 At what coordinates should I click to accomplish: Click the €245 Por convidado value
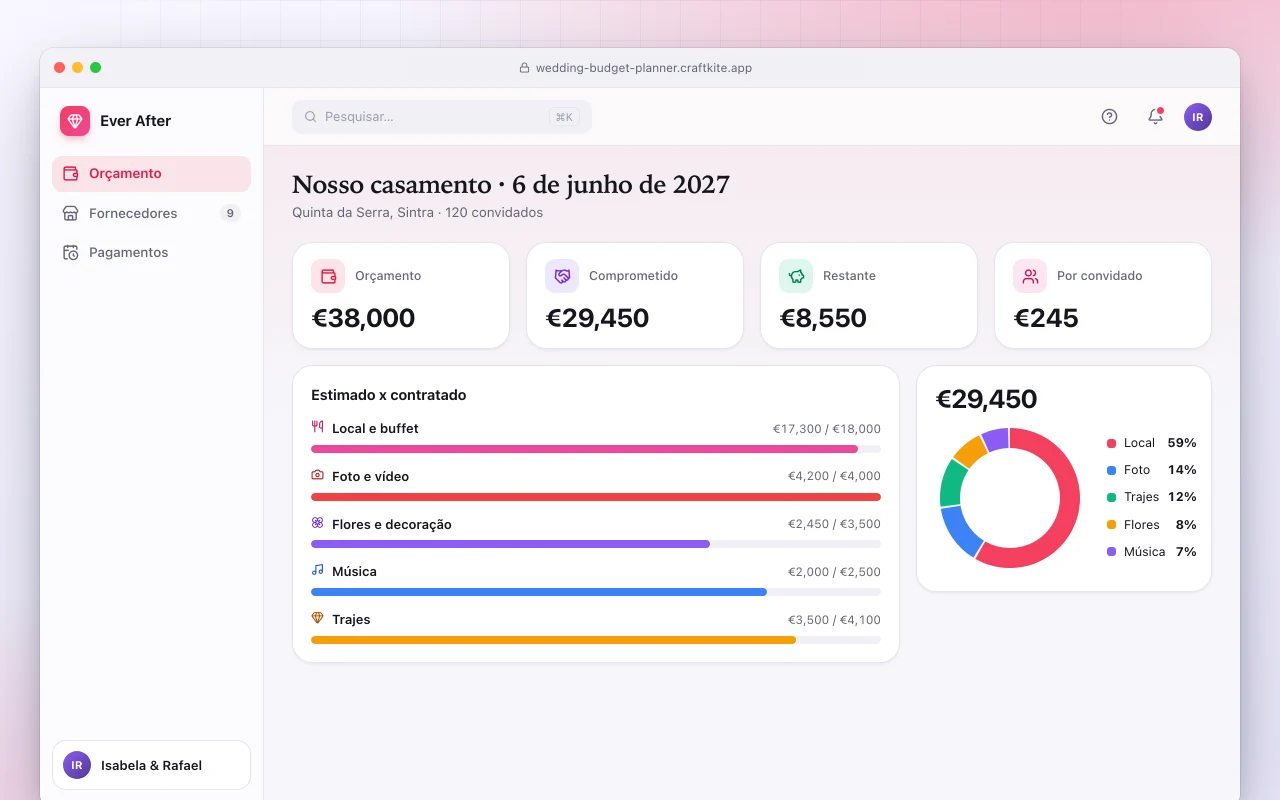(x=1046, y=318)
